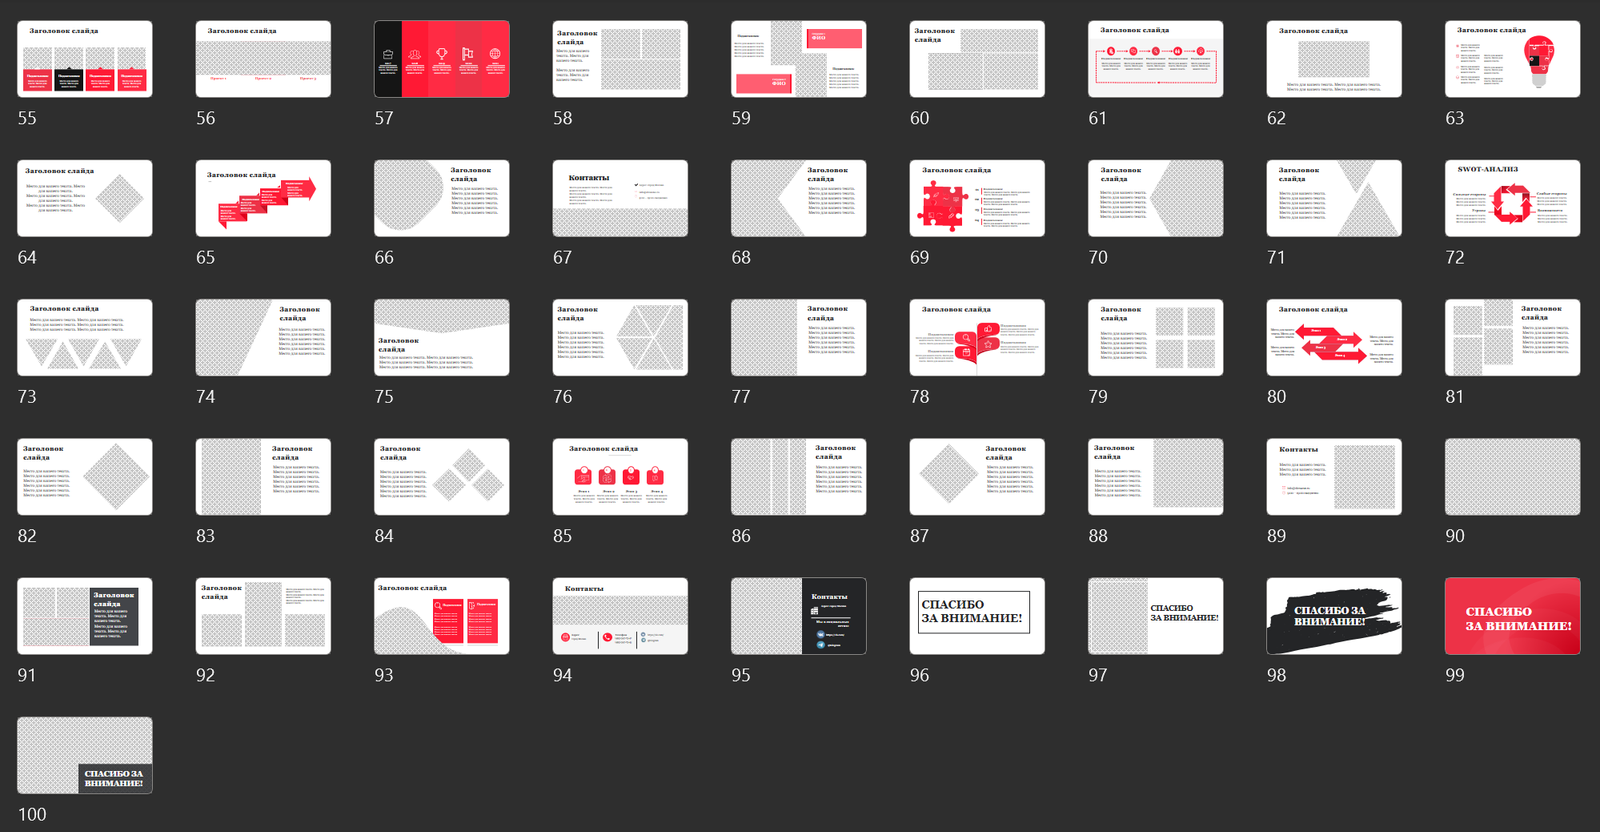1600x832 pixels.
Task: Click slide 61 with red dashed timeline
Action: [1155, 59]
